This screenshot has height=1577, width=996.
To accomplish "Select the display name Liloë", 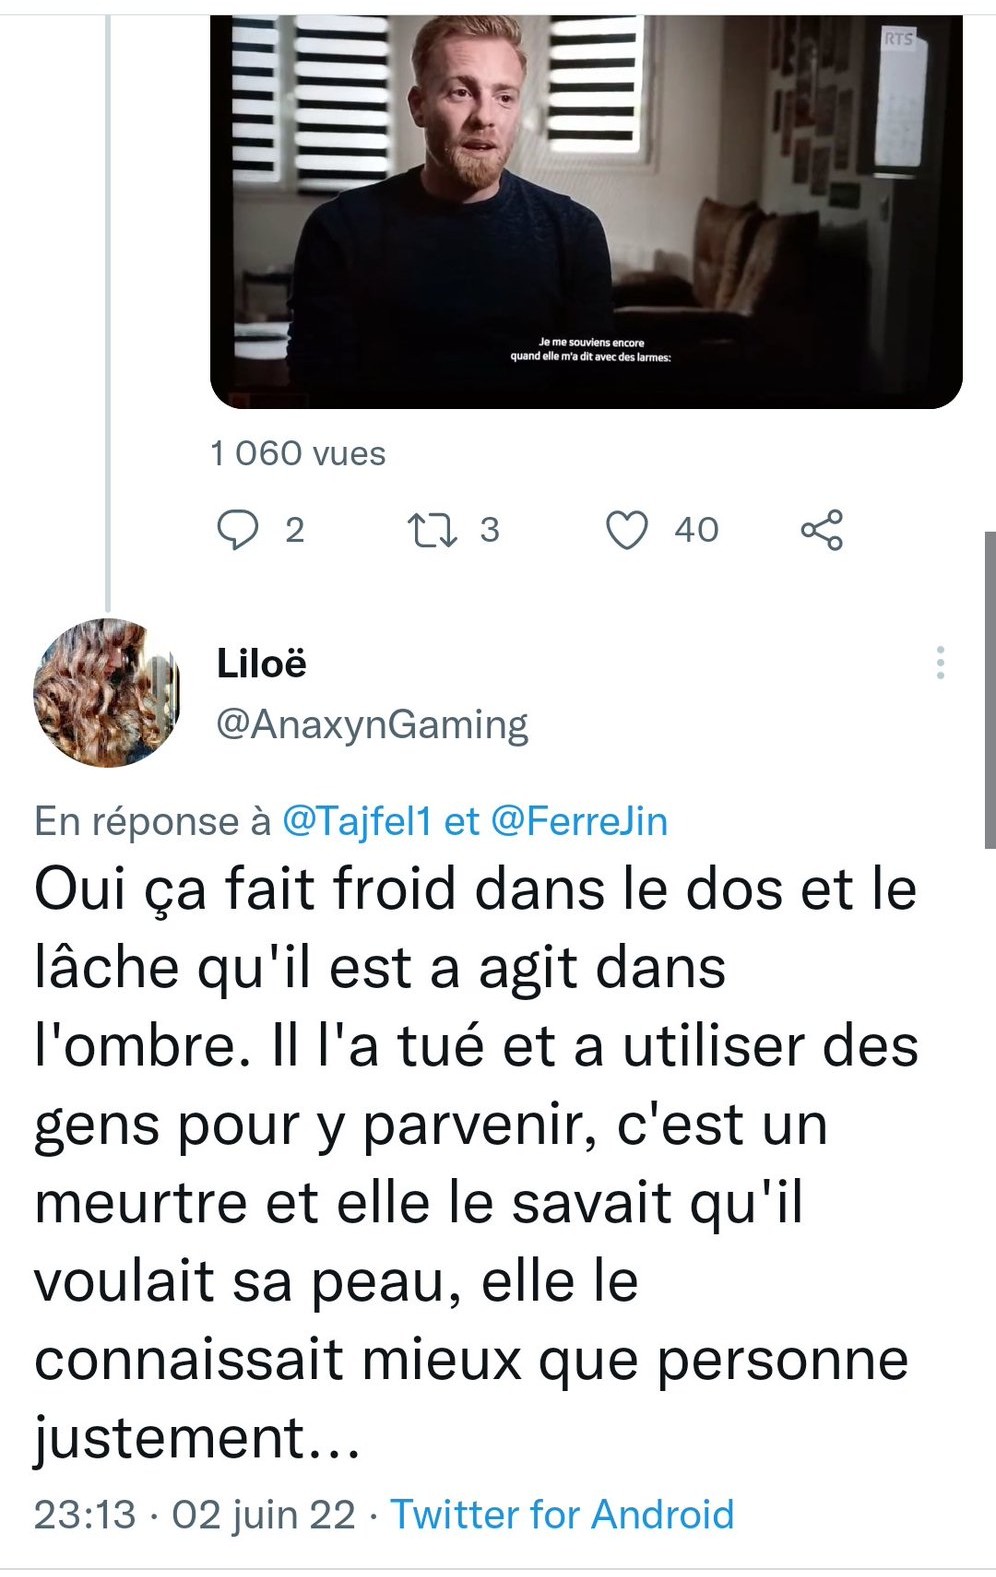I will coord(261,663).
